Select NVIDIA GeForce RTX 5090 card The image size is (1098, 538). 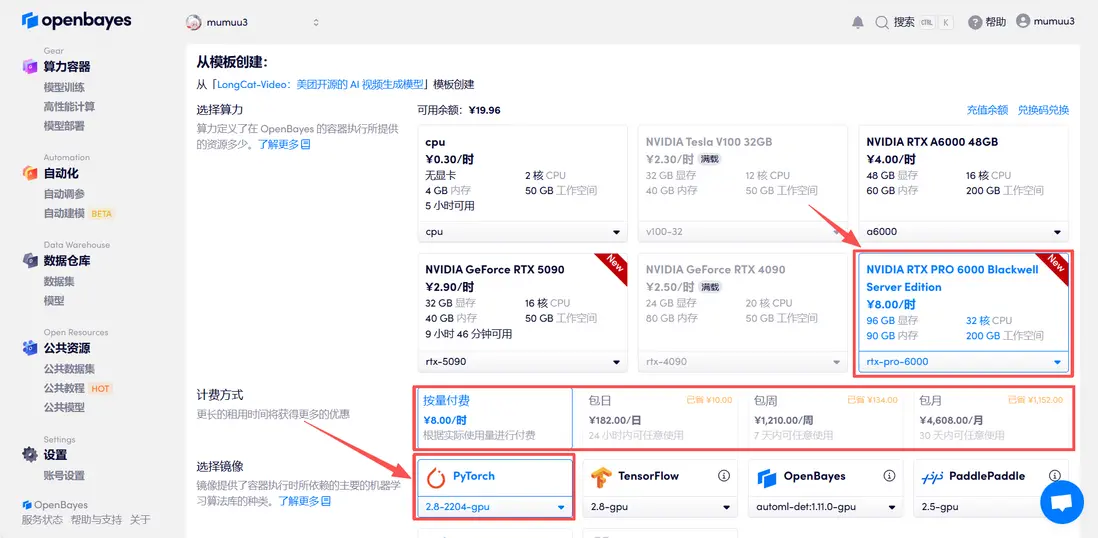pos(522,312)
